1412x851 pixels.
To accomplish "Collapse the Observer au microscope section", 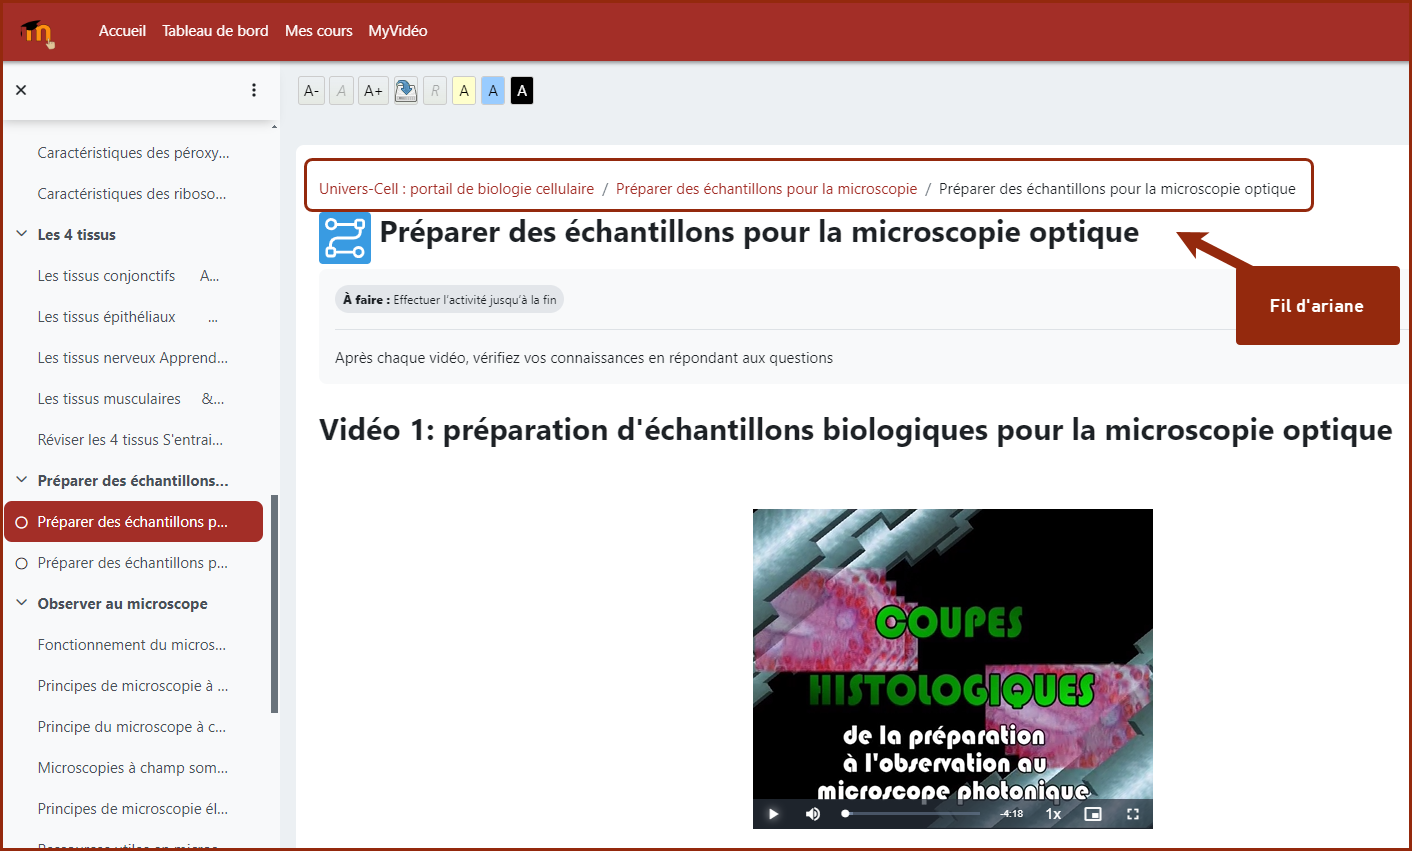I will pos(21,603).
